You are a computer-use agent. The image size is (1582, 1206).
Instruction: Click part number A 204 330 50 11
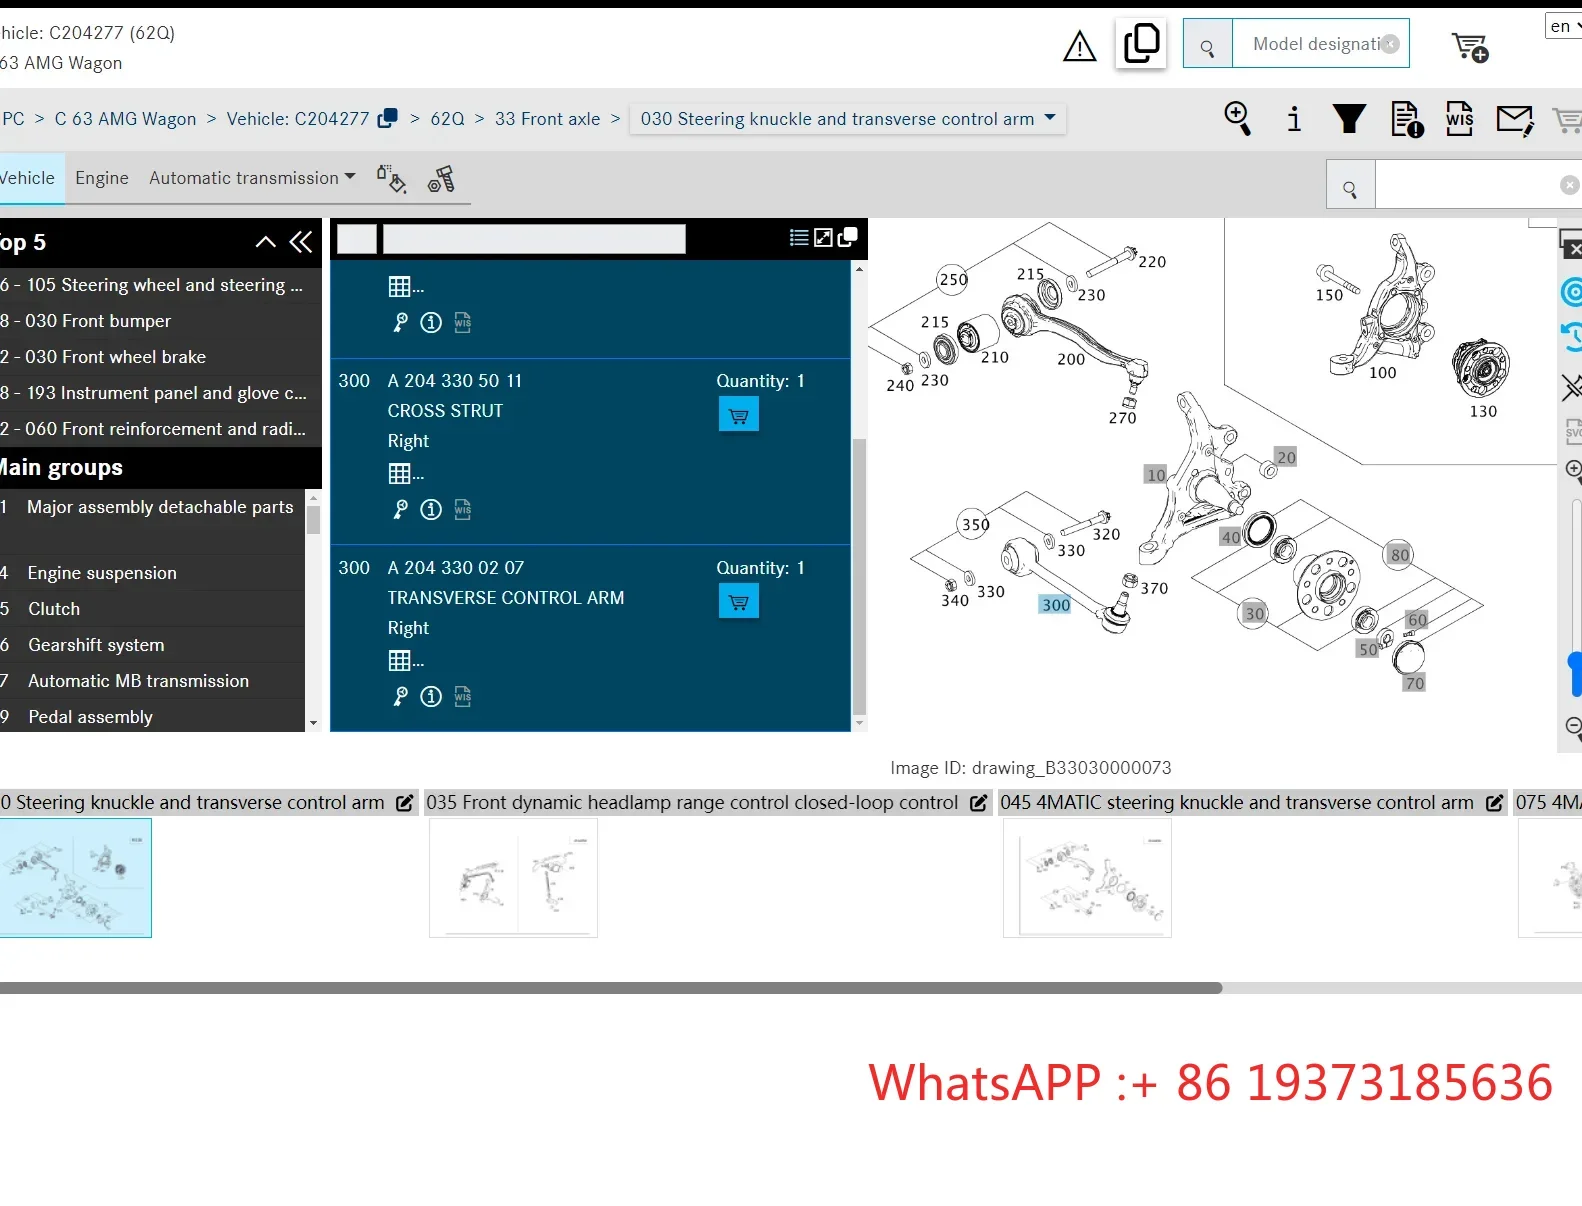coord(455,381)
